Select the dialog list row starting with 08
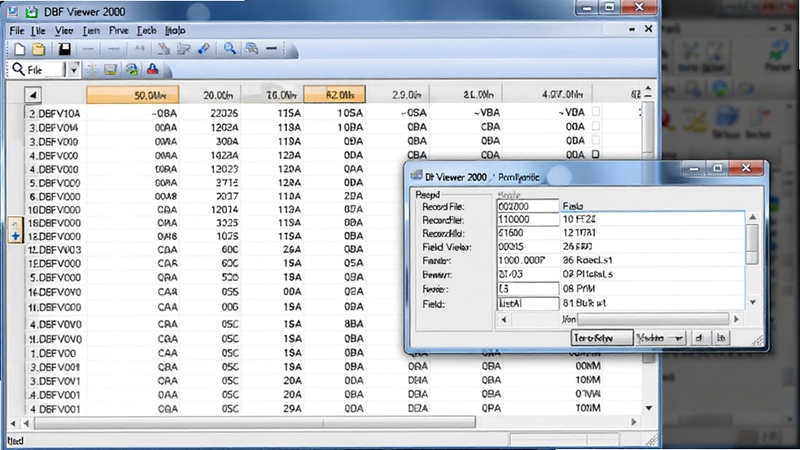The width and height of the screenshot is (800, 450). pos(653,289)
